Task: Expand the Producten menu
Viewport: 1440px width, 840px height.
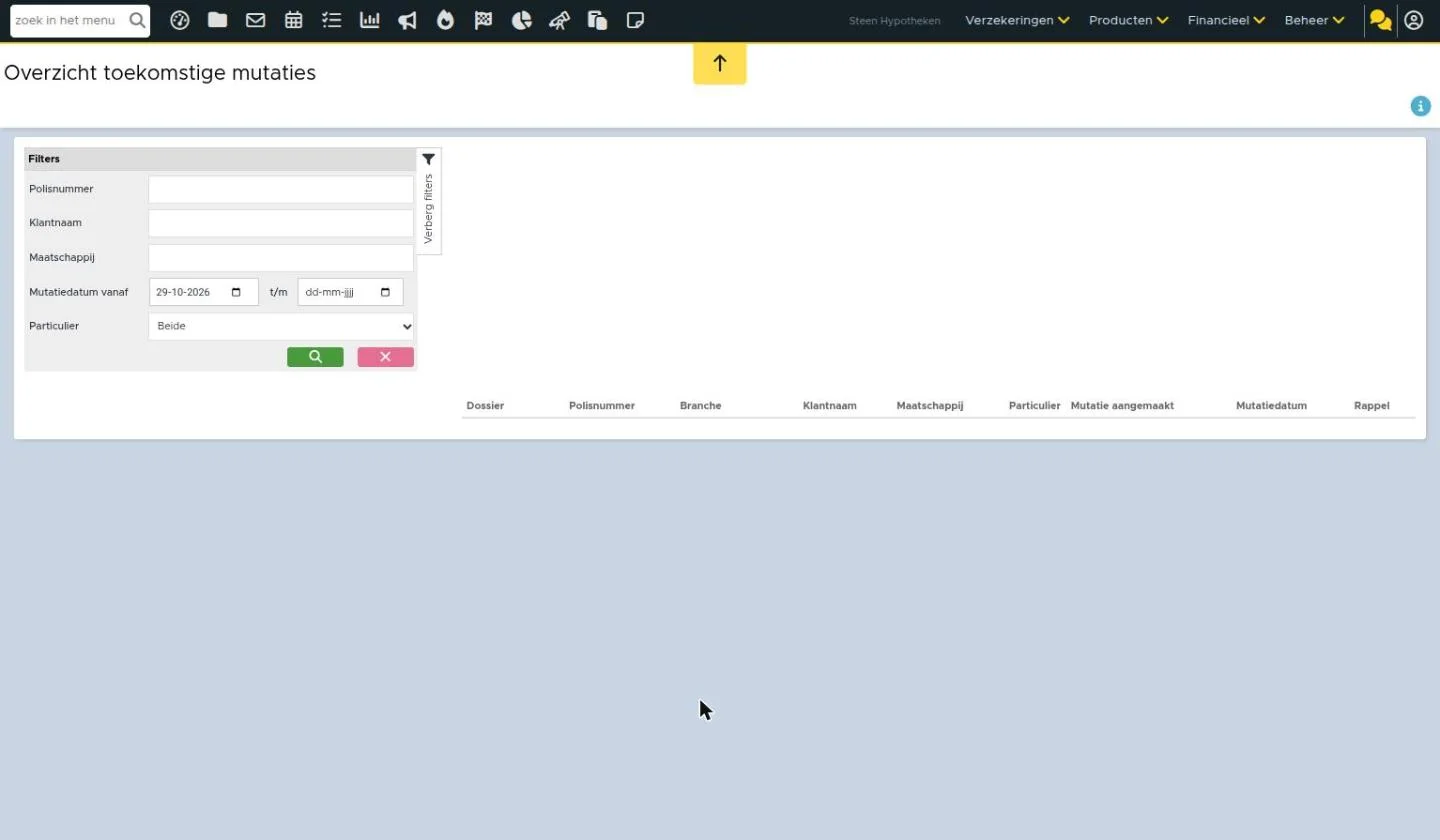Action: [x=1129, y=20]
